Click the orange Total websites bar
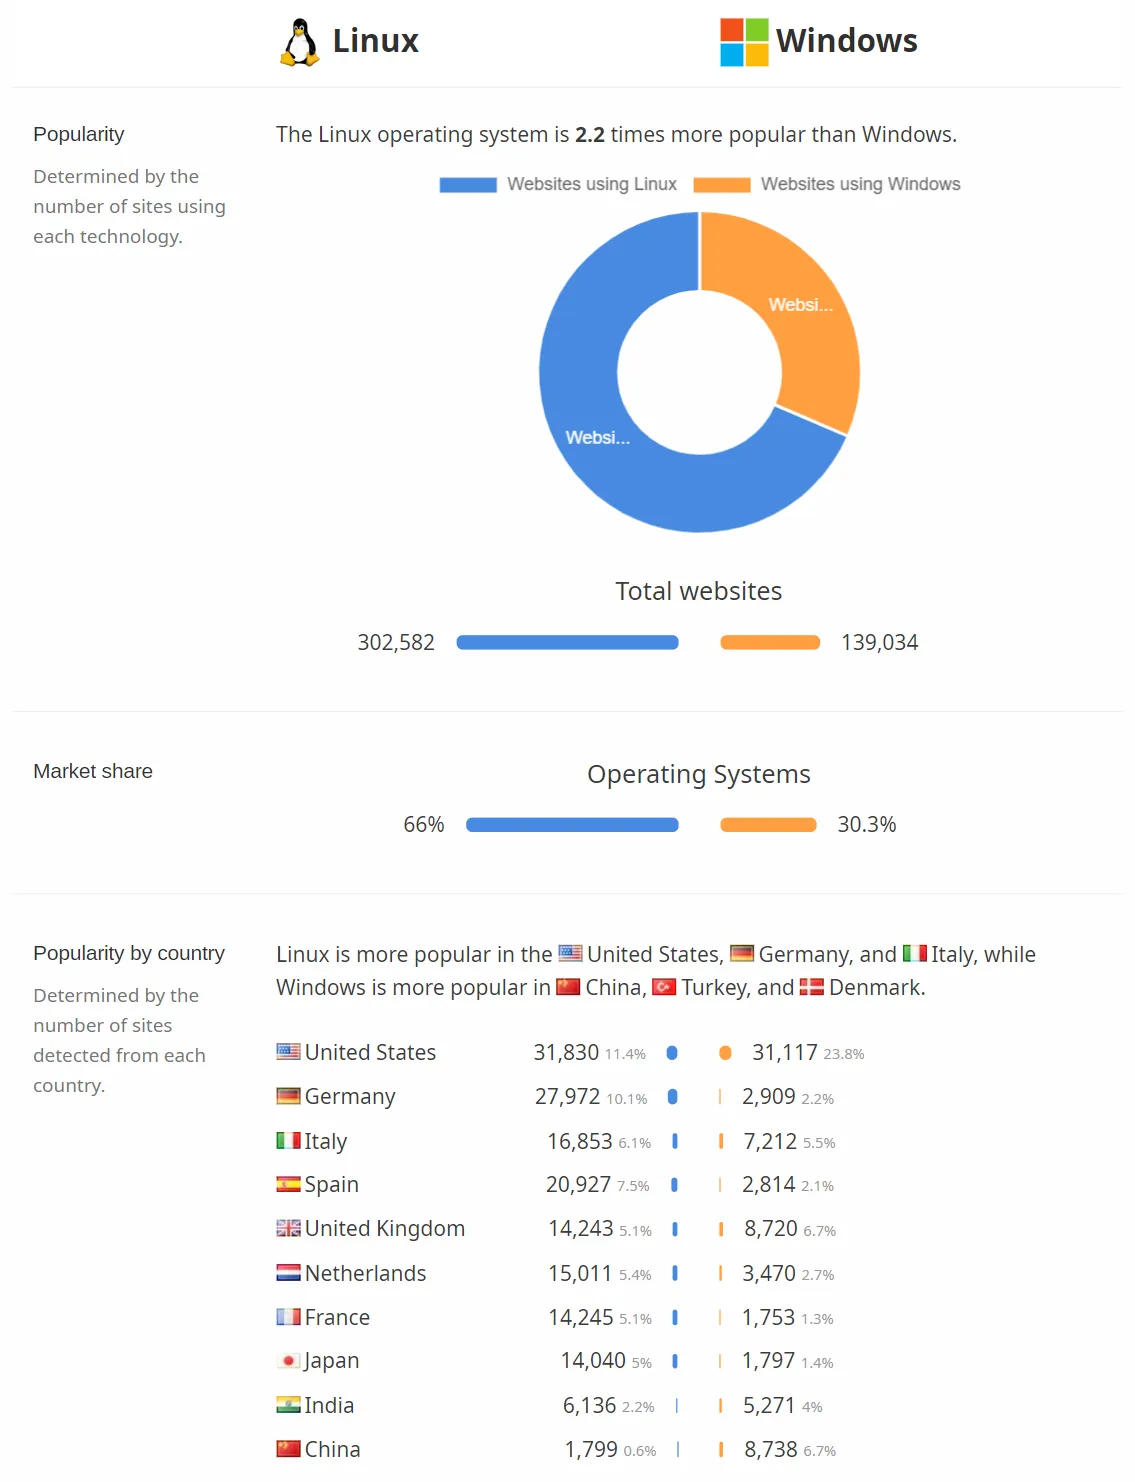The image size is (1135, 1482). [770, 643]
